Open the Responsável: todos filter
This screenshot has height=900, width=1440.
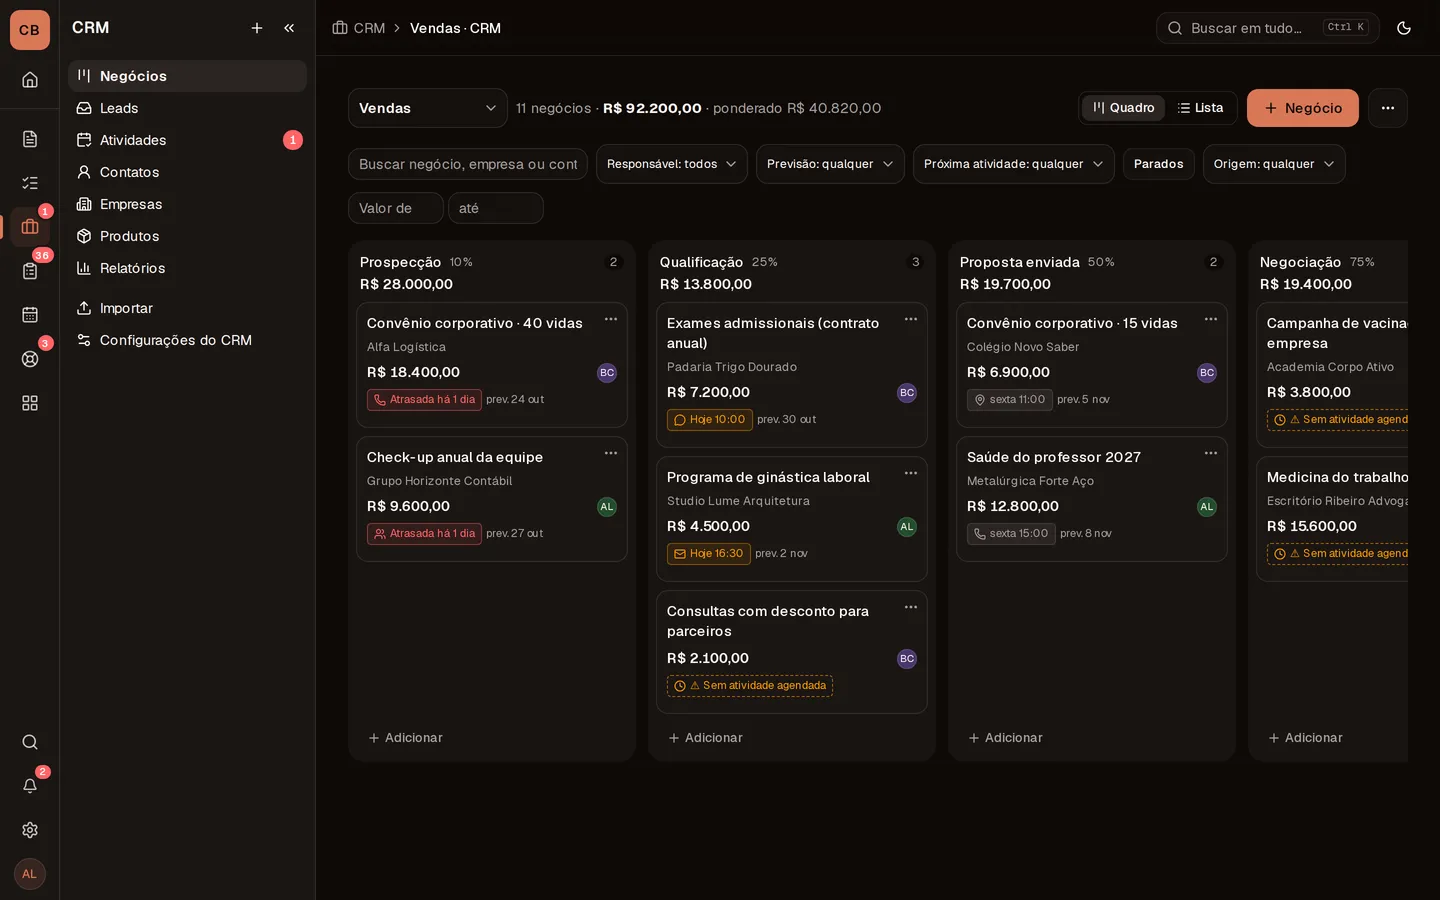point(672,164)
